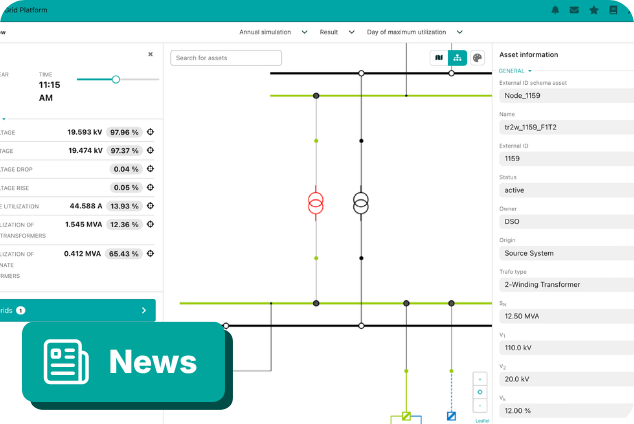
Task: Click the favorites star icon
Action: coord(594,10)
